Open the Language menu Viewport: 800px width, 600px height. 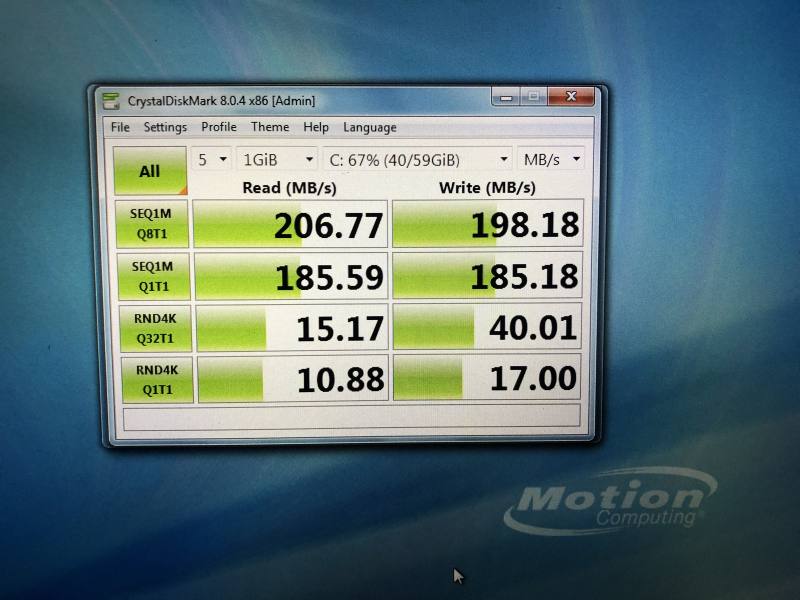pyautogui.click(x=370, y=127)
